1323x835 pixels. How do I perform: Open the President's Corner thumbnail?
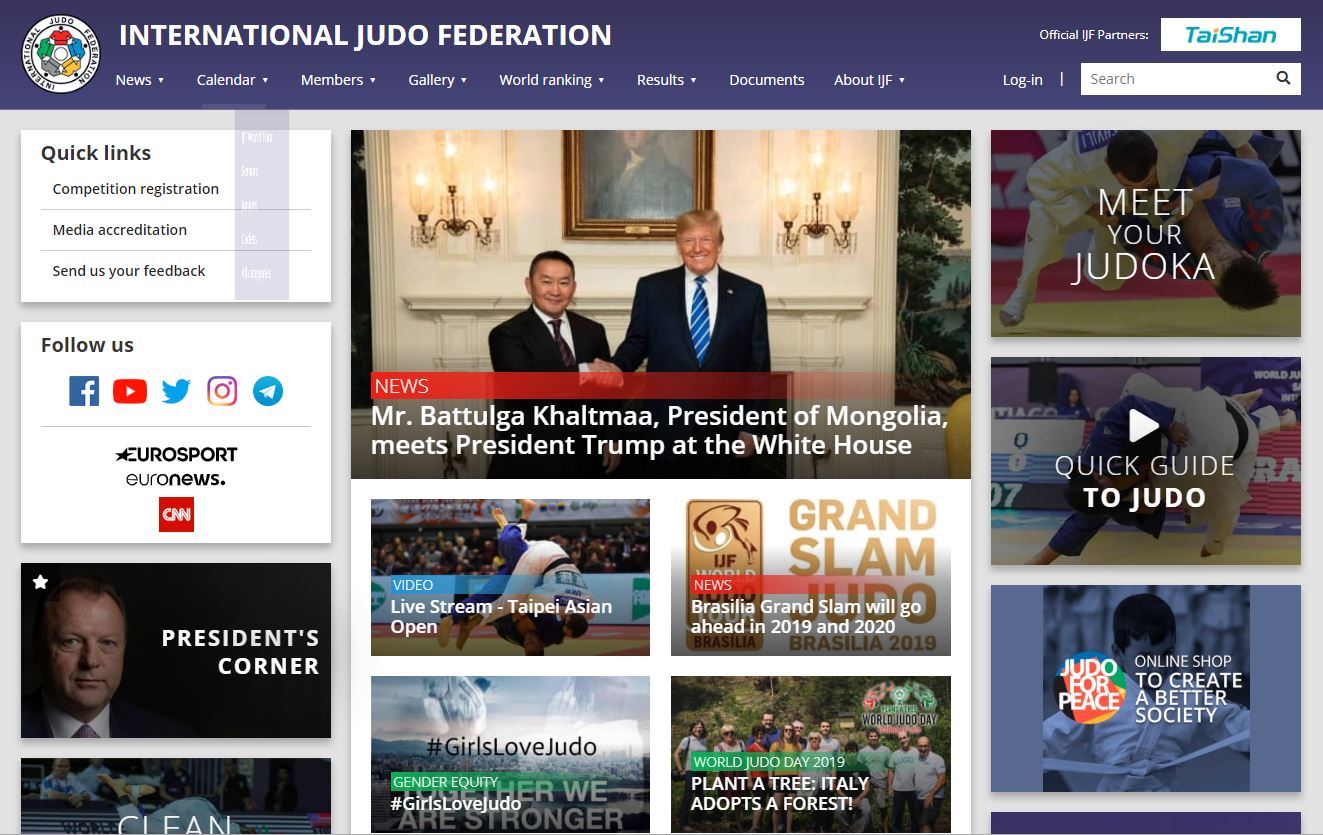176,650
